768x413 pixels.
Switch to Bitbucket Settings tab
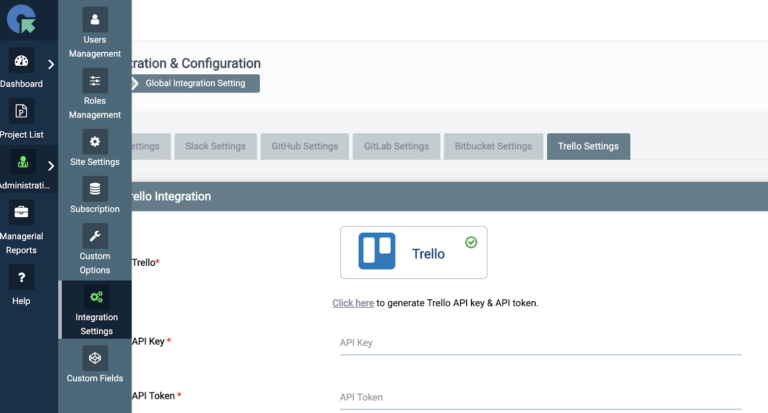point(493,146)
